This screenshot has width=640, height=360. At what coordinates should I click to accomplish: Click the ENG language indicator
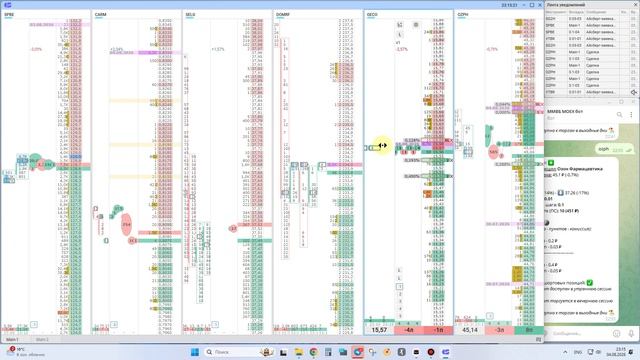pyautogui.click(x=578, y=352)
